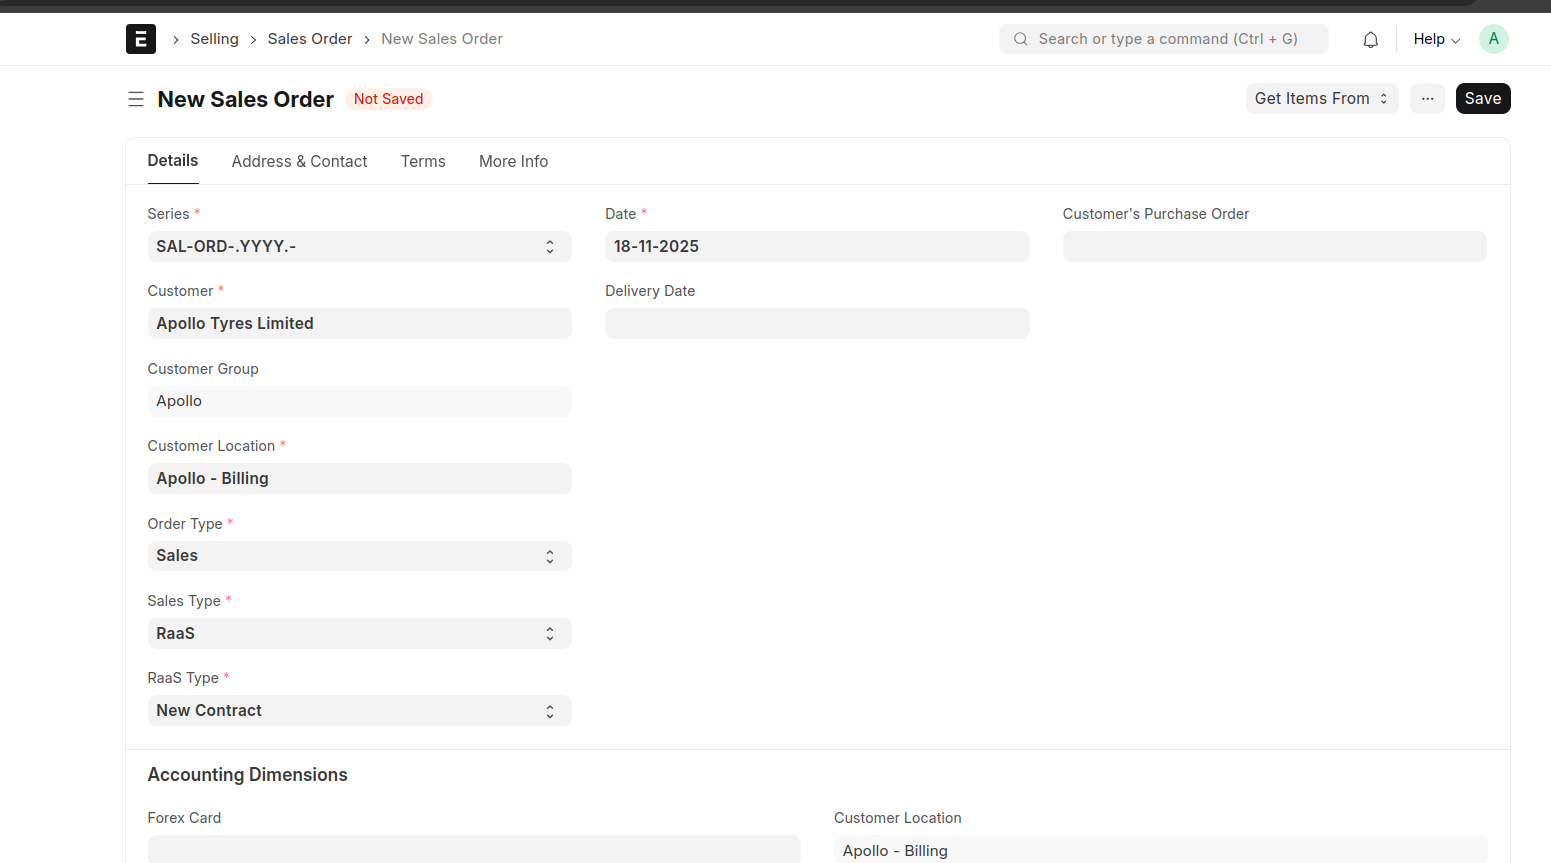Switch to the Address & Contact tab
The height and width of the screenshot is (863, 1551).
[299, 162]
